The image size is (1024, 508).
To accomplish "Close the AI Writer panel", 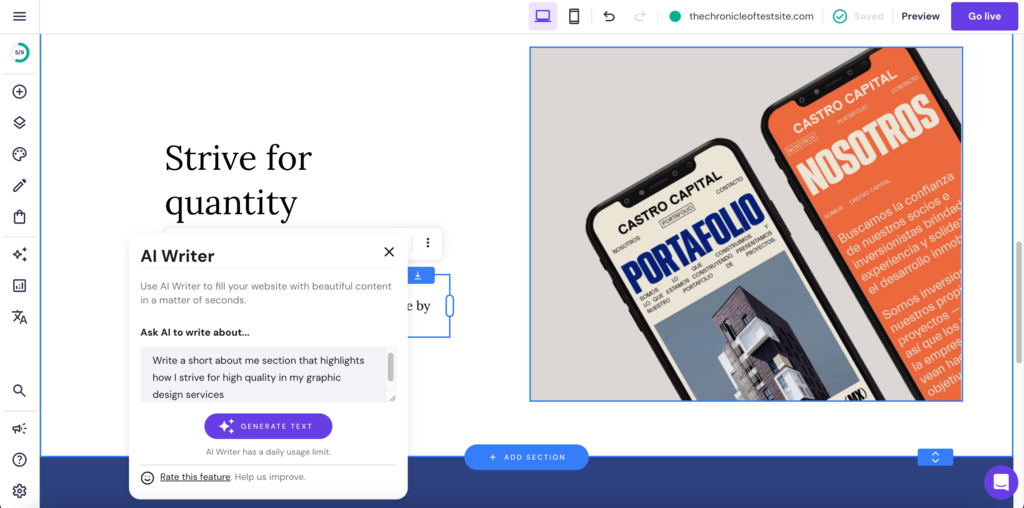I will 389,252.
